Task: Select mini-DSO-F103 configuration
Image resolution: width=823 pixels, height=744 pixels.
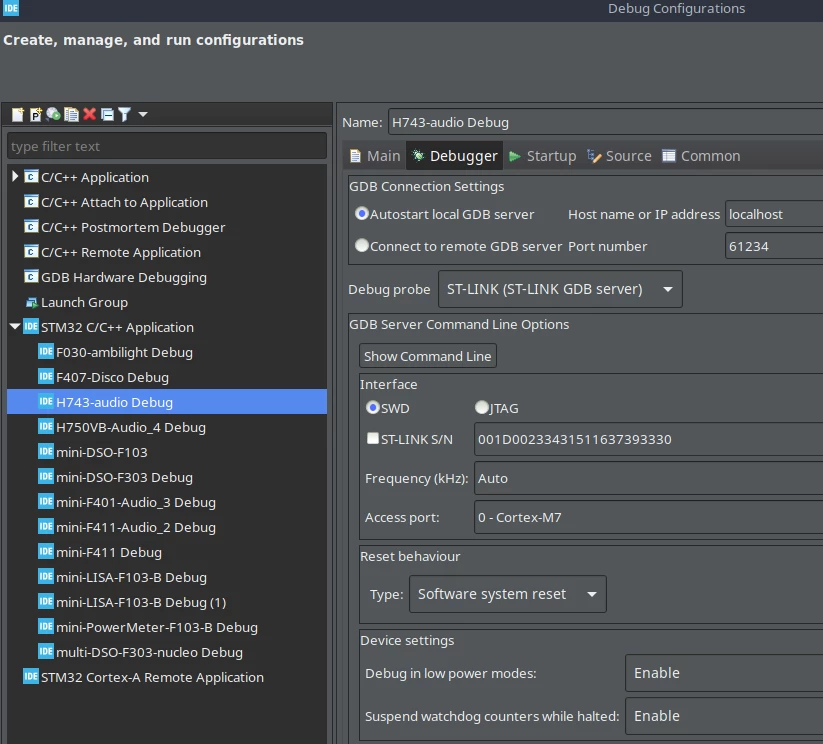Action: coord(102,452)
